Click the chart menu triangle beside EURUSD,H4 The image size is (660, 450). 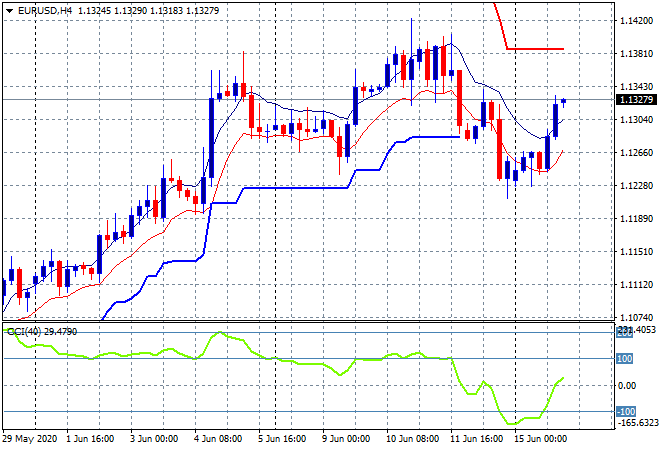[x=9, y=11]
